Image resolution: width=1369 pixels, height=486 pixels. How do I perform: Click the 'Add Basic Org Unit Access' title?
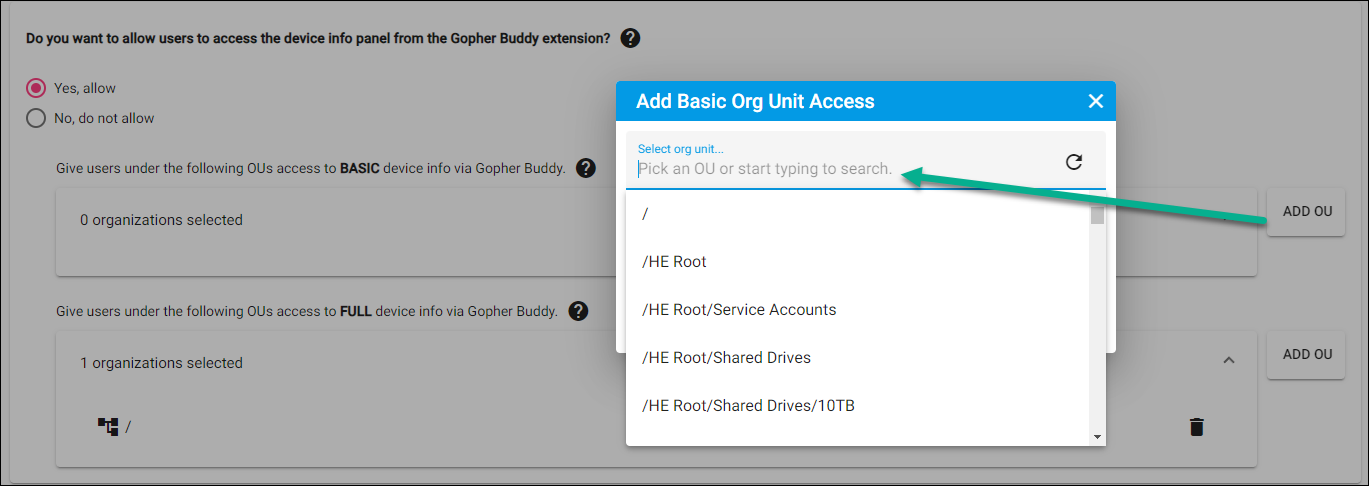click(755, 101)
